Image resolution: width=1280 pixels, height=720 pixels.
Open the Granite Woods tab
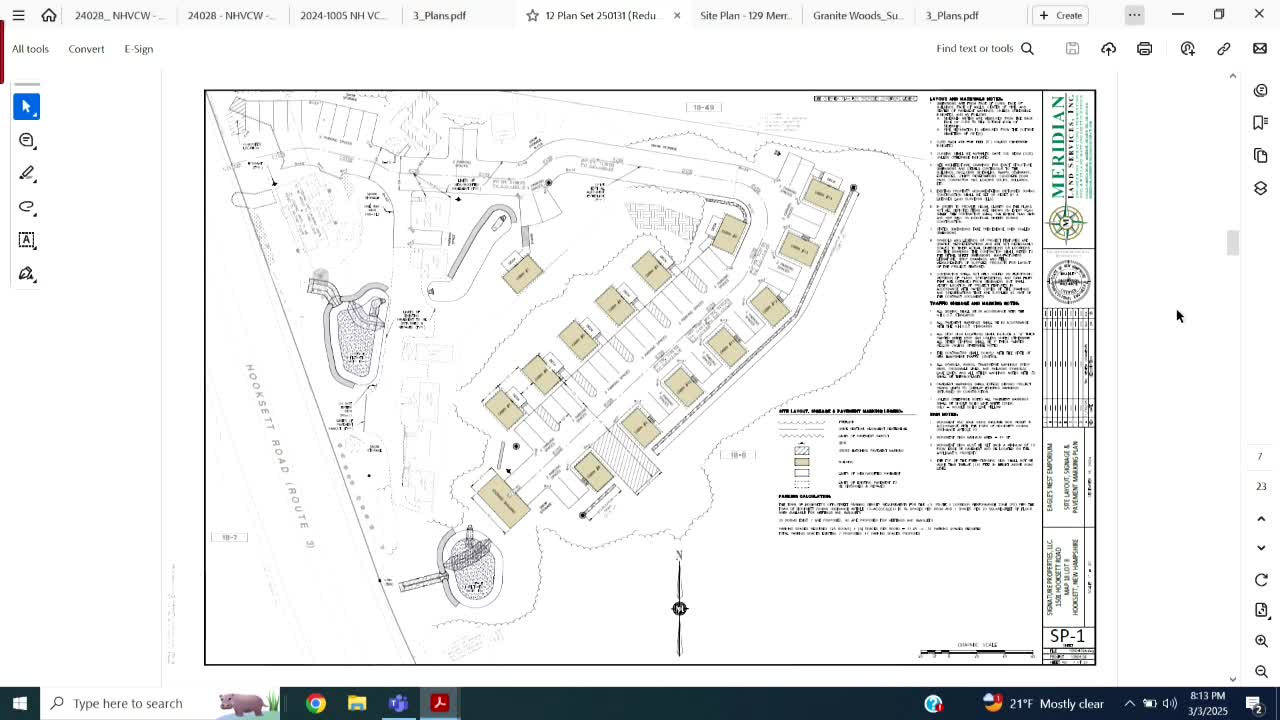pos(857,15)
